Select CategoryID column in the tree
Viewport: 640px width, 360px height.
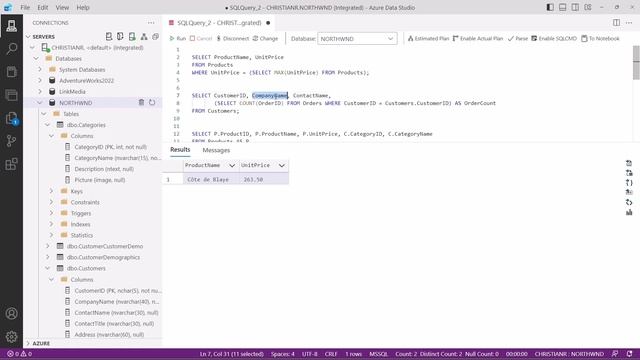110,147
